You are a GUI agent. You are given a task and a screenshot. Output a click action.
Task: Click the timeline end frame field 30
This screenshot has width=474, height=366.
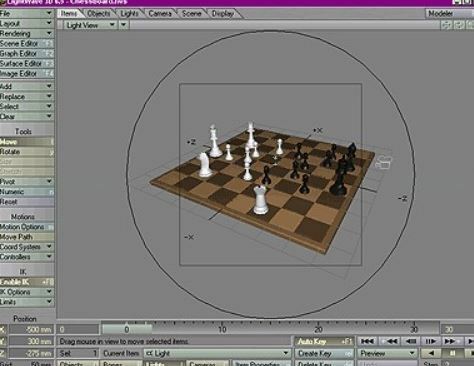tap(457, 330)
